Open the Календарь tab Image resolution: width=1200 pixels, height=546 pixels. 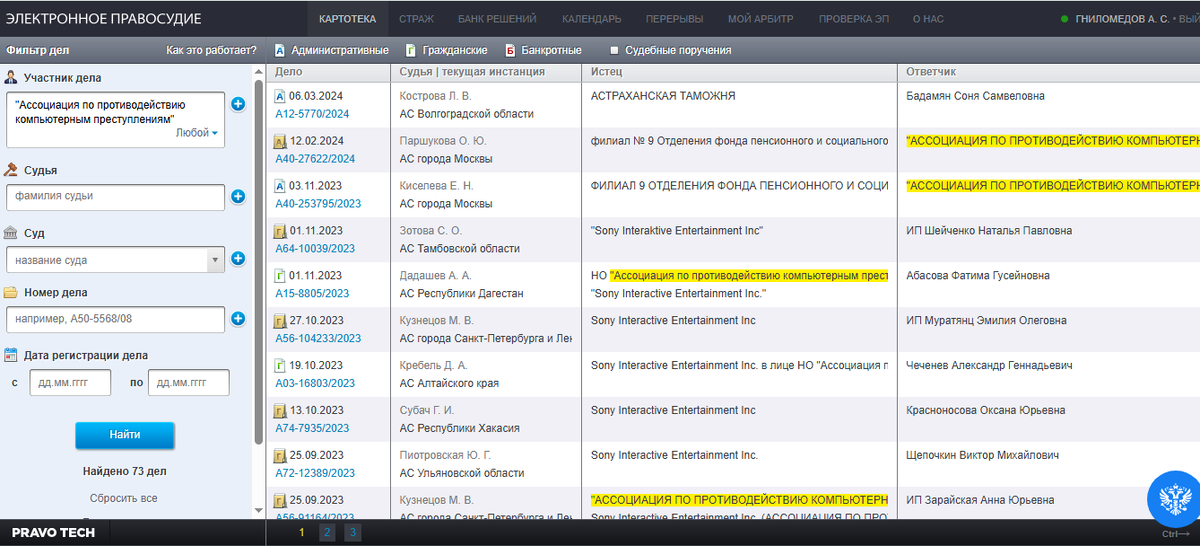pos(591,19)
